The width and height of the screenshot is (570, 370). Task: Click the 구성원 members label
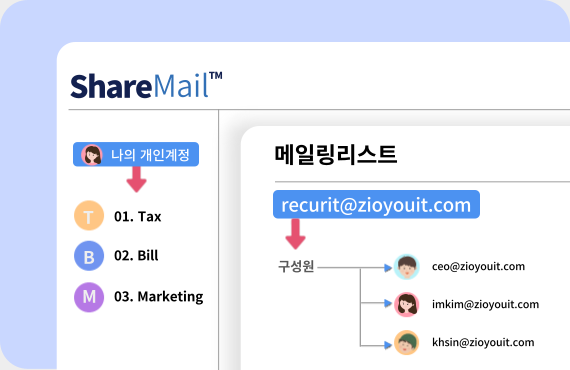[296, 266]
